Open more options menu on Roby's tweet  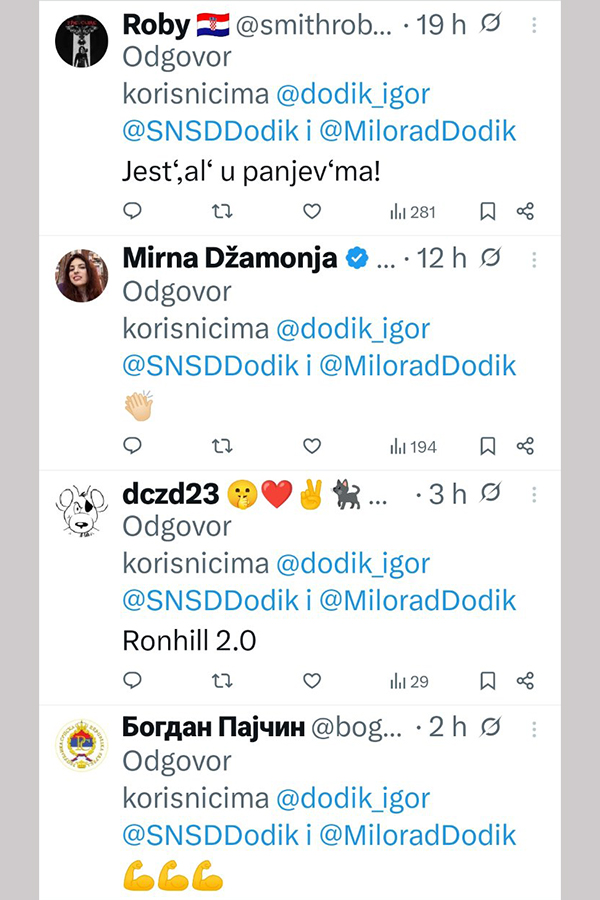534,24
